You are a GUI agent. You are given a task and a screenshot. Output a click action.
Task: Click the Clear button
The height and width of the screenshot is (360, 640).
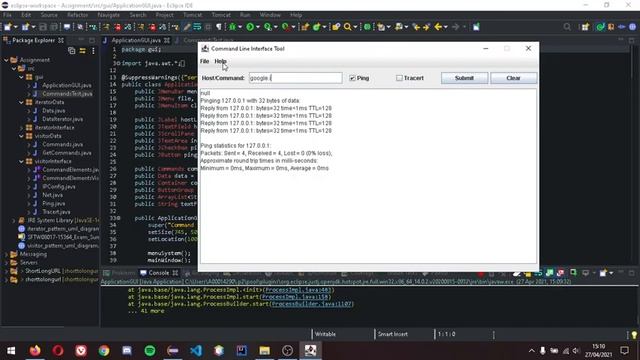(x=513, y=78)
